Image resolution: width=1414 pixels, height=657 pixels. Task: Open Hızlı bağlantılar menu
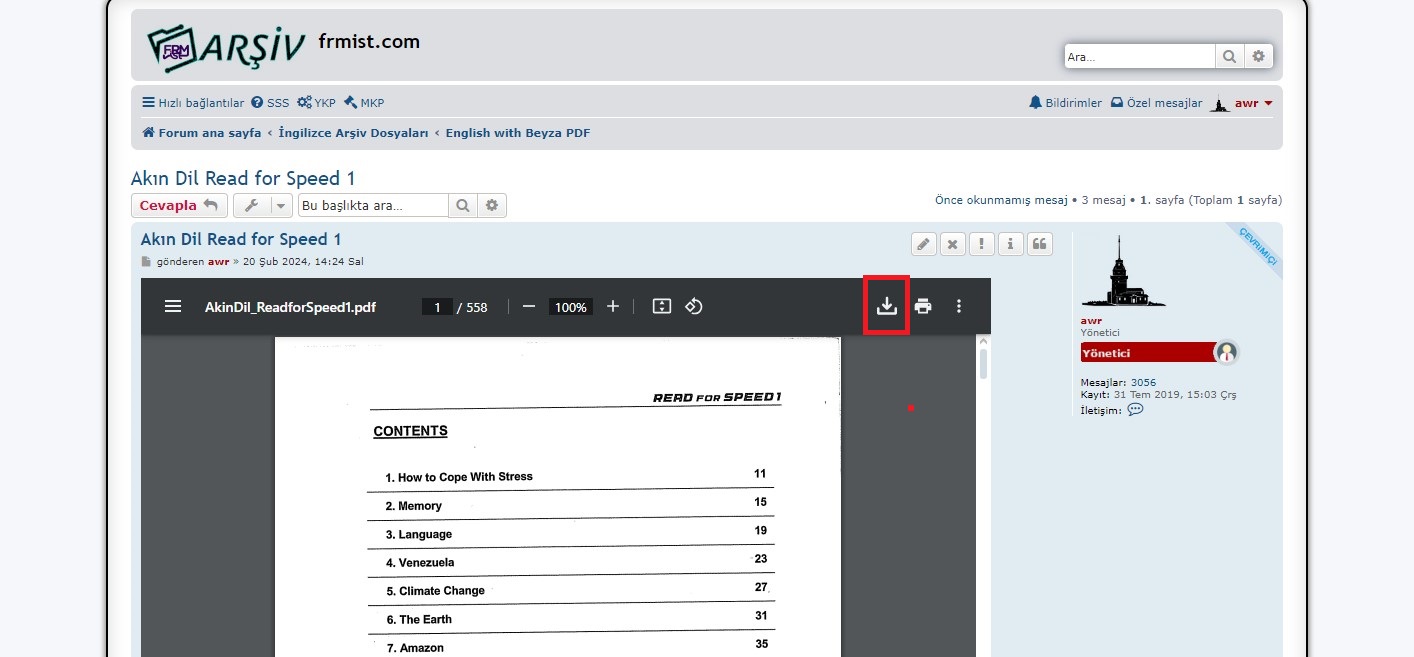[x=193, y=103]
